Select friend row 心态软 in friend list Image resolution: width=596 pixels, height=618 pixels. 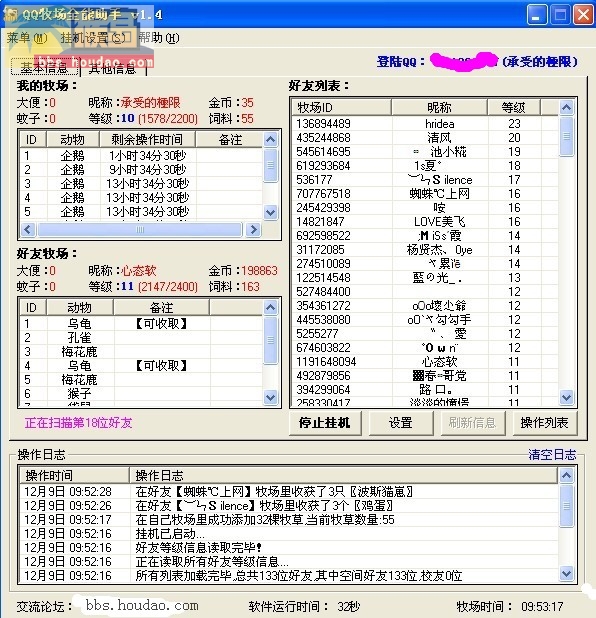(x=425, y=361)
